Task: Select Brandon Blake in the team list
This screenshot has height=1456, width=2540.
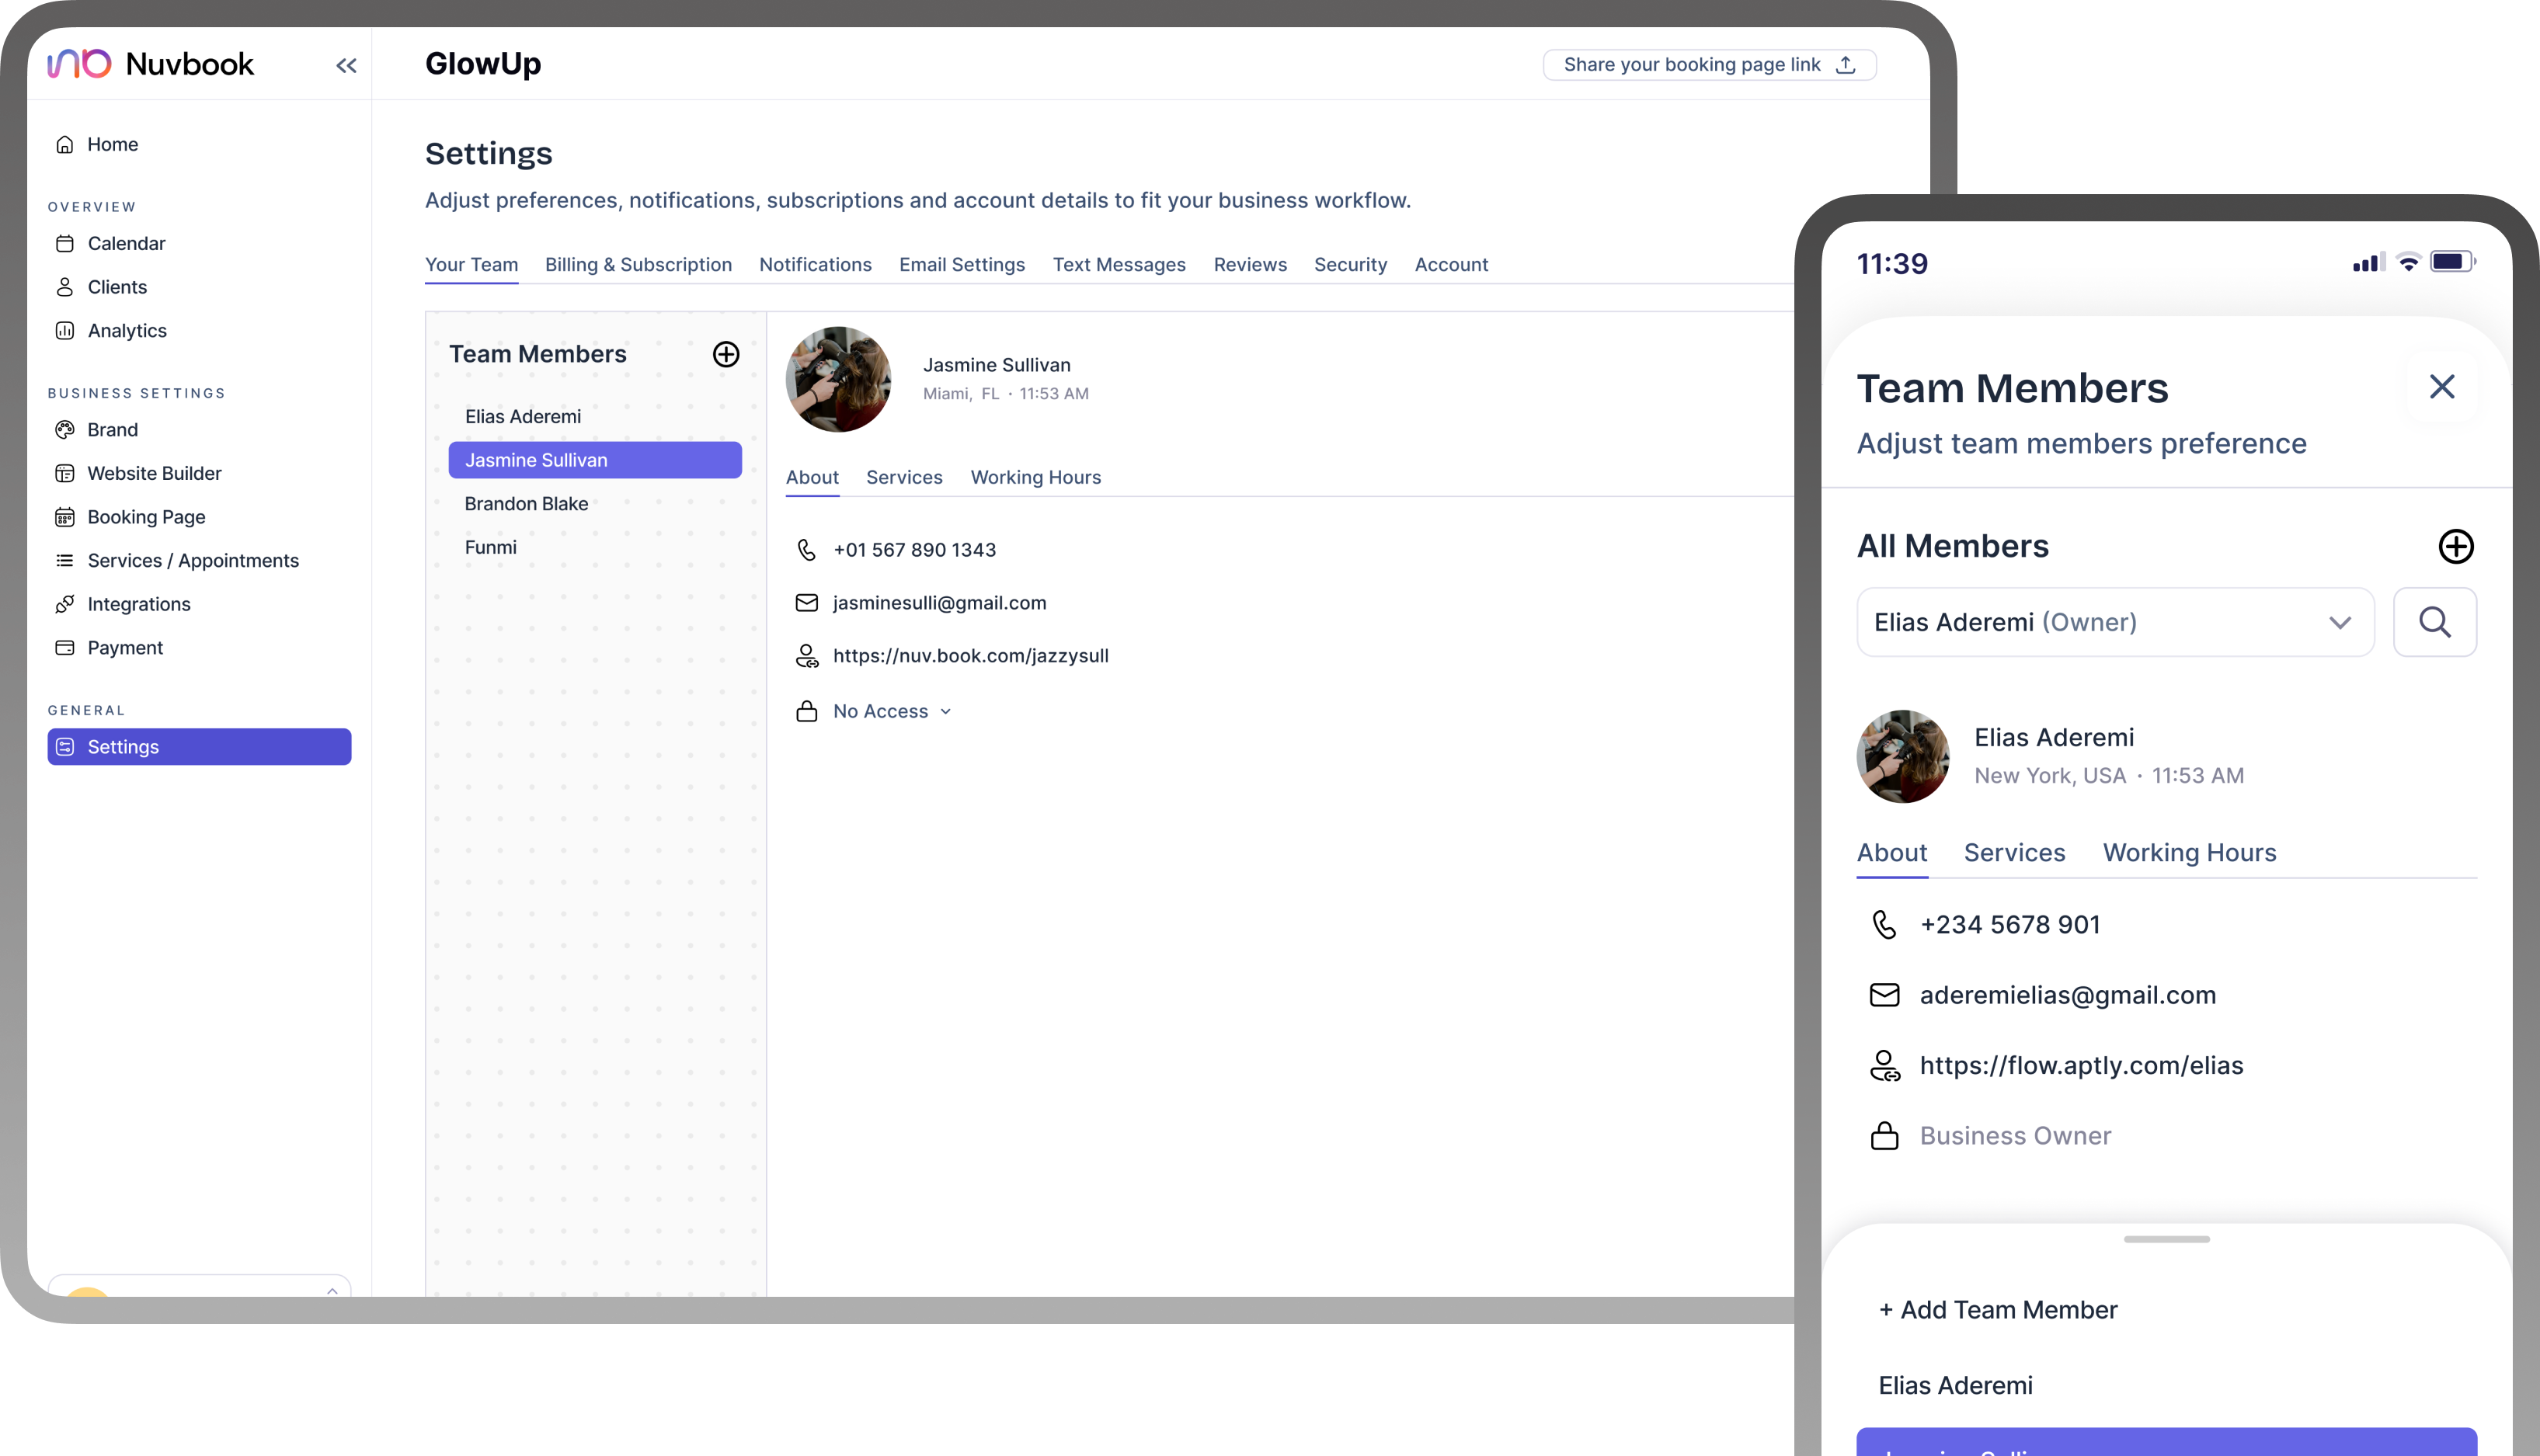Action: click(x=595, y=504)
